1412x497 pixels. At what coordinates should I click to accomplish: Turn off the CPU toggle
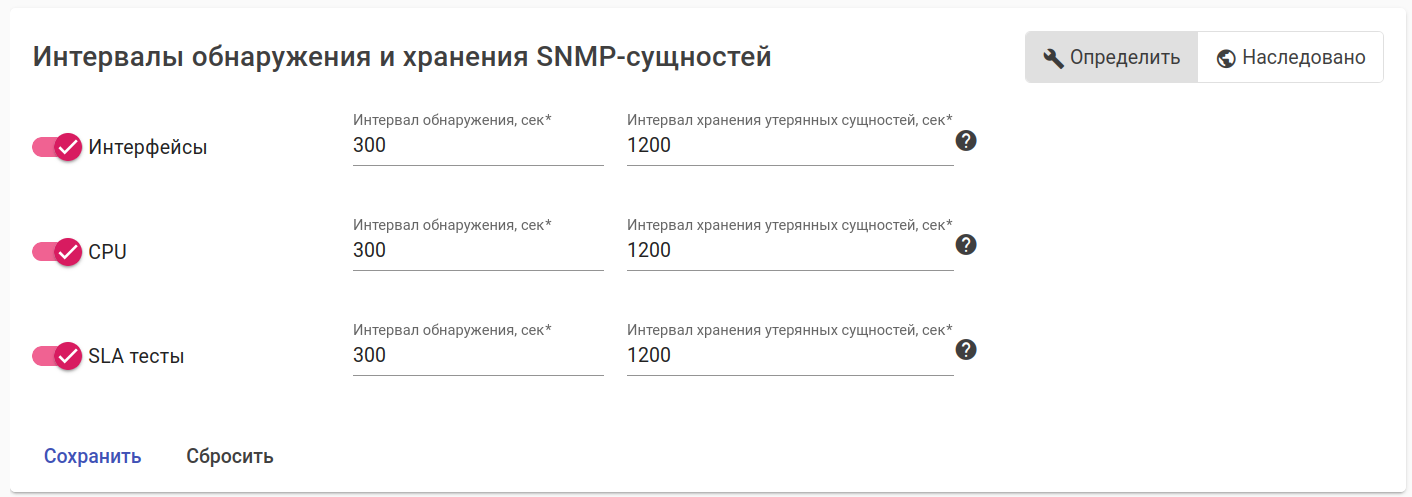coord(56,252)
